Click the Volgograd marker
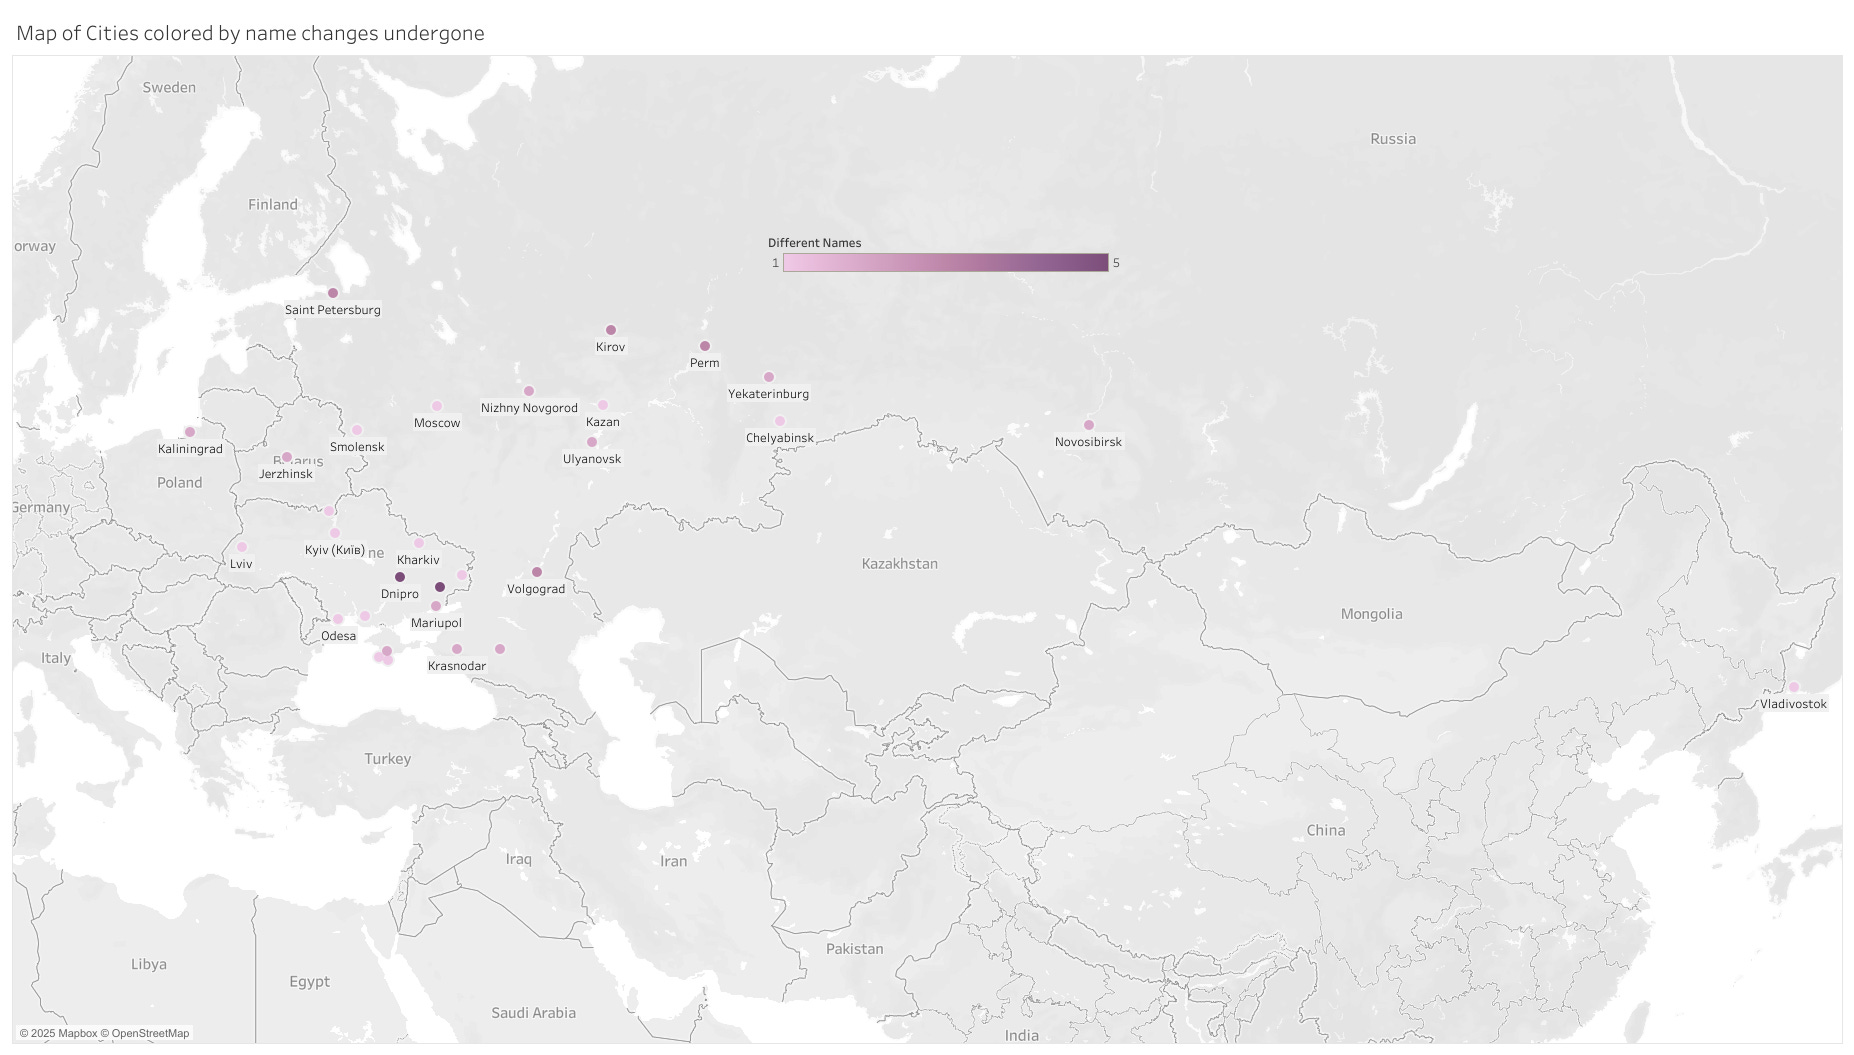Screen dimensions: 1854x1055 537,572
